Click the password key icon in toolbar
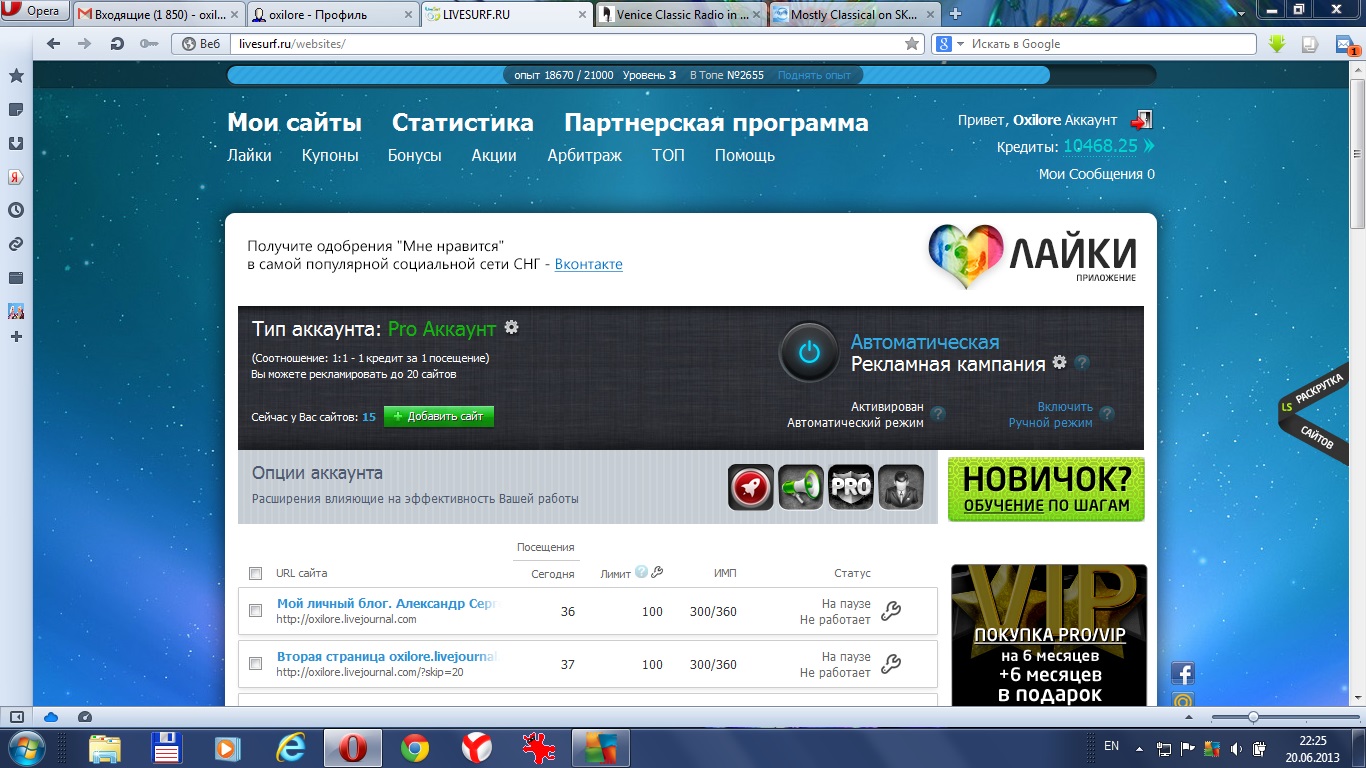This screenshot has width=1366, height=768. [148, 44]
